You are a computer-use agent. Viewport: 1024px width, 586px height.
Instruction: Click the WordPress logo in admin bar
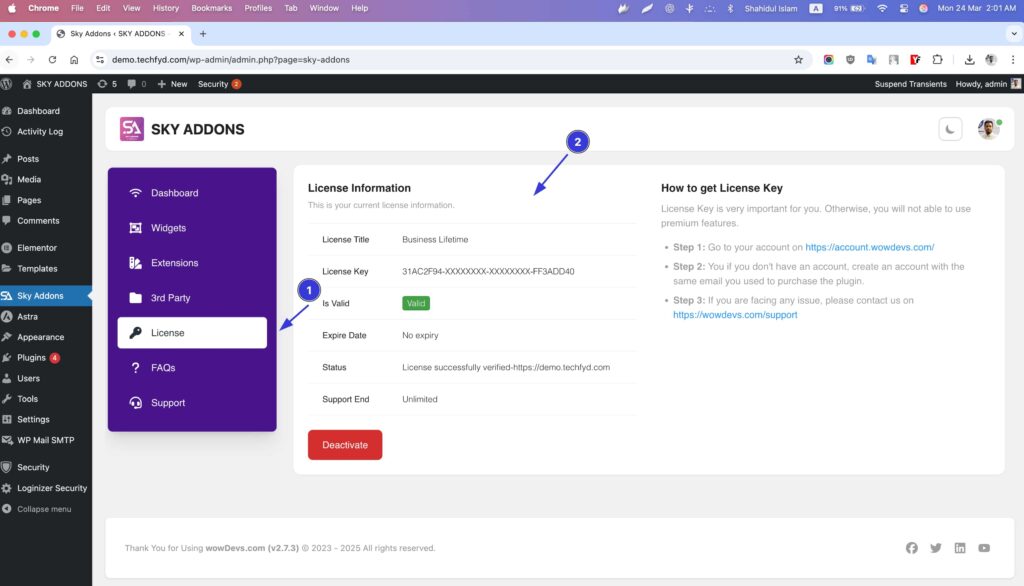[x=7, y=84]
